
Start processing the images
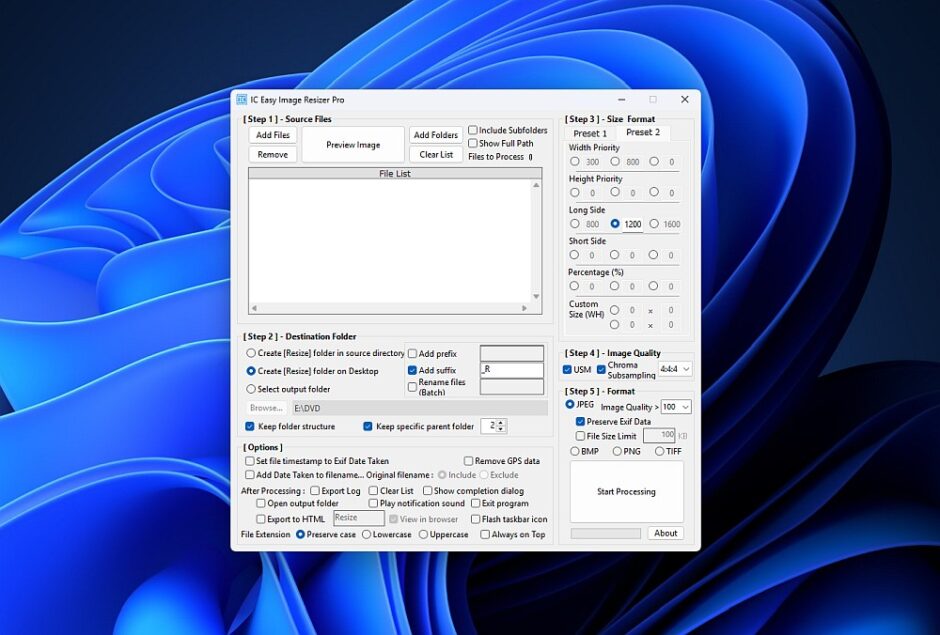coord(626,492)
